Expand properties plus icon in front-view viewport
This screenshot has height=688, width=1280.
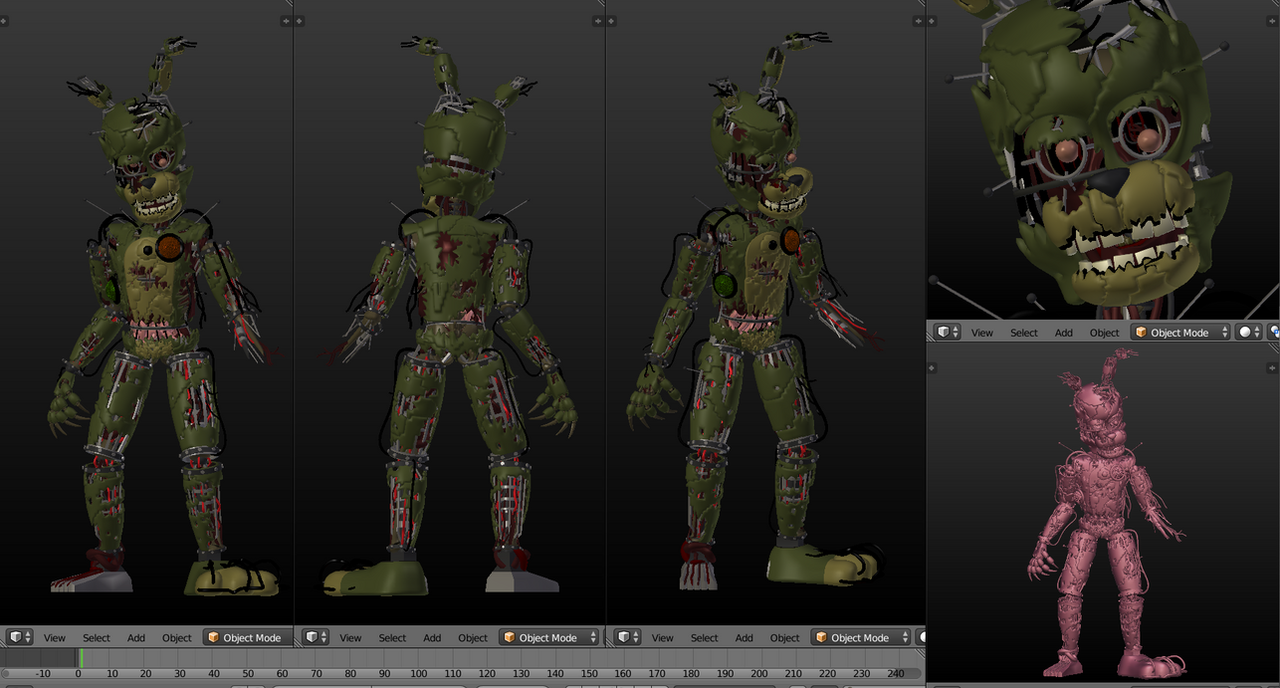(286, 20)
